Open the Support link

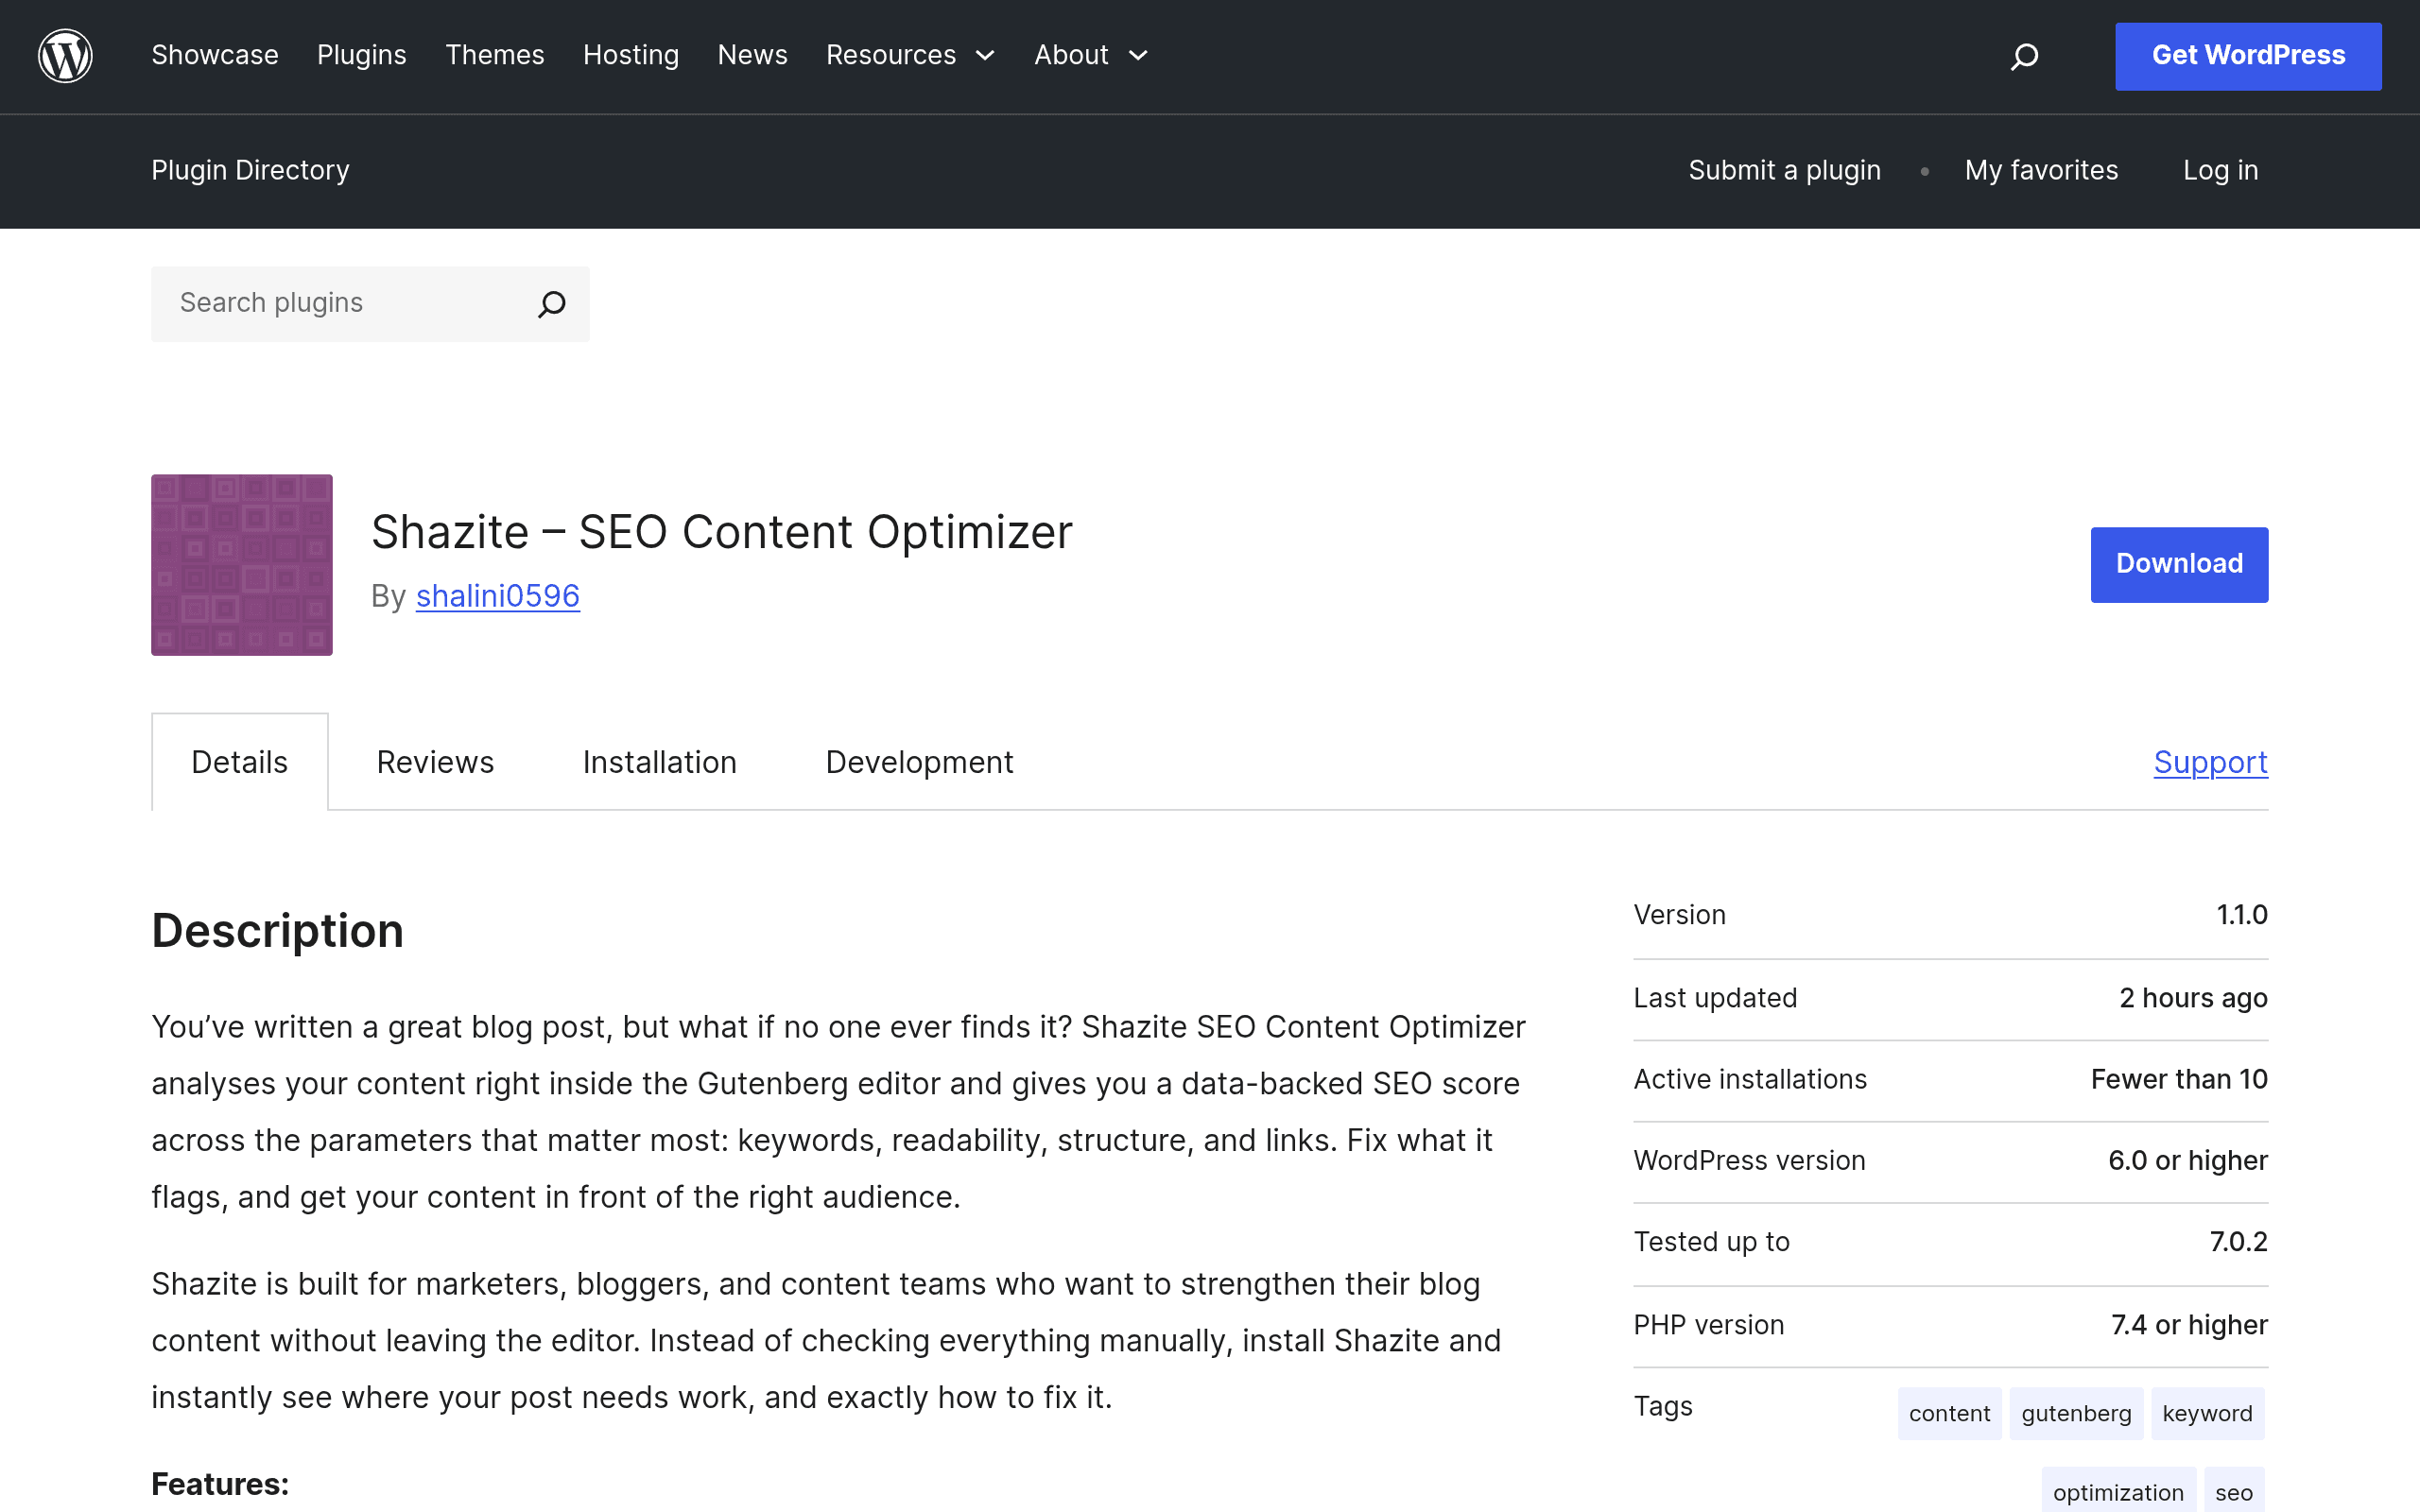2211,762
